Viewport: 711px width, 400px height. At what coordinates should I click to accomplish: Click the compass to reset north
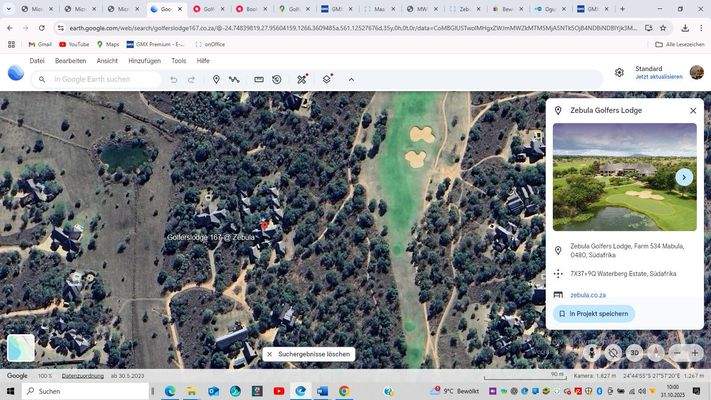656,353
